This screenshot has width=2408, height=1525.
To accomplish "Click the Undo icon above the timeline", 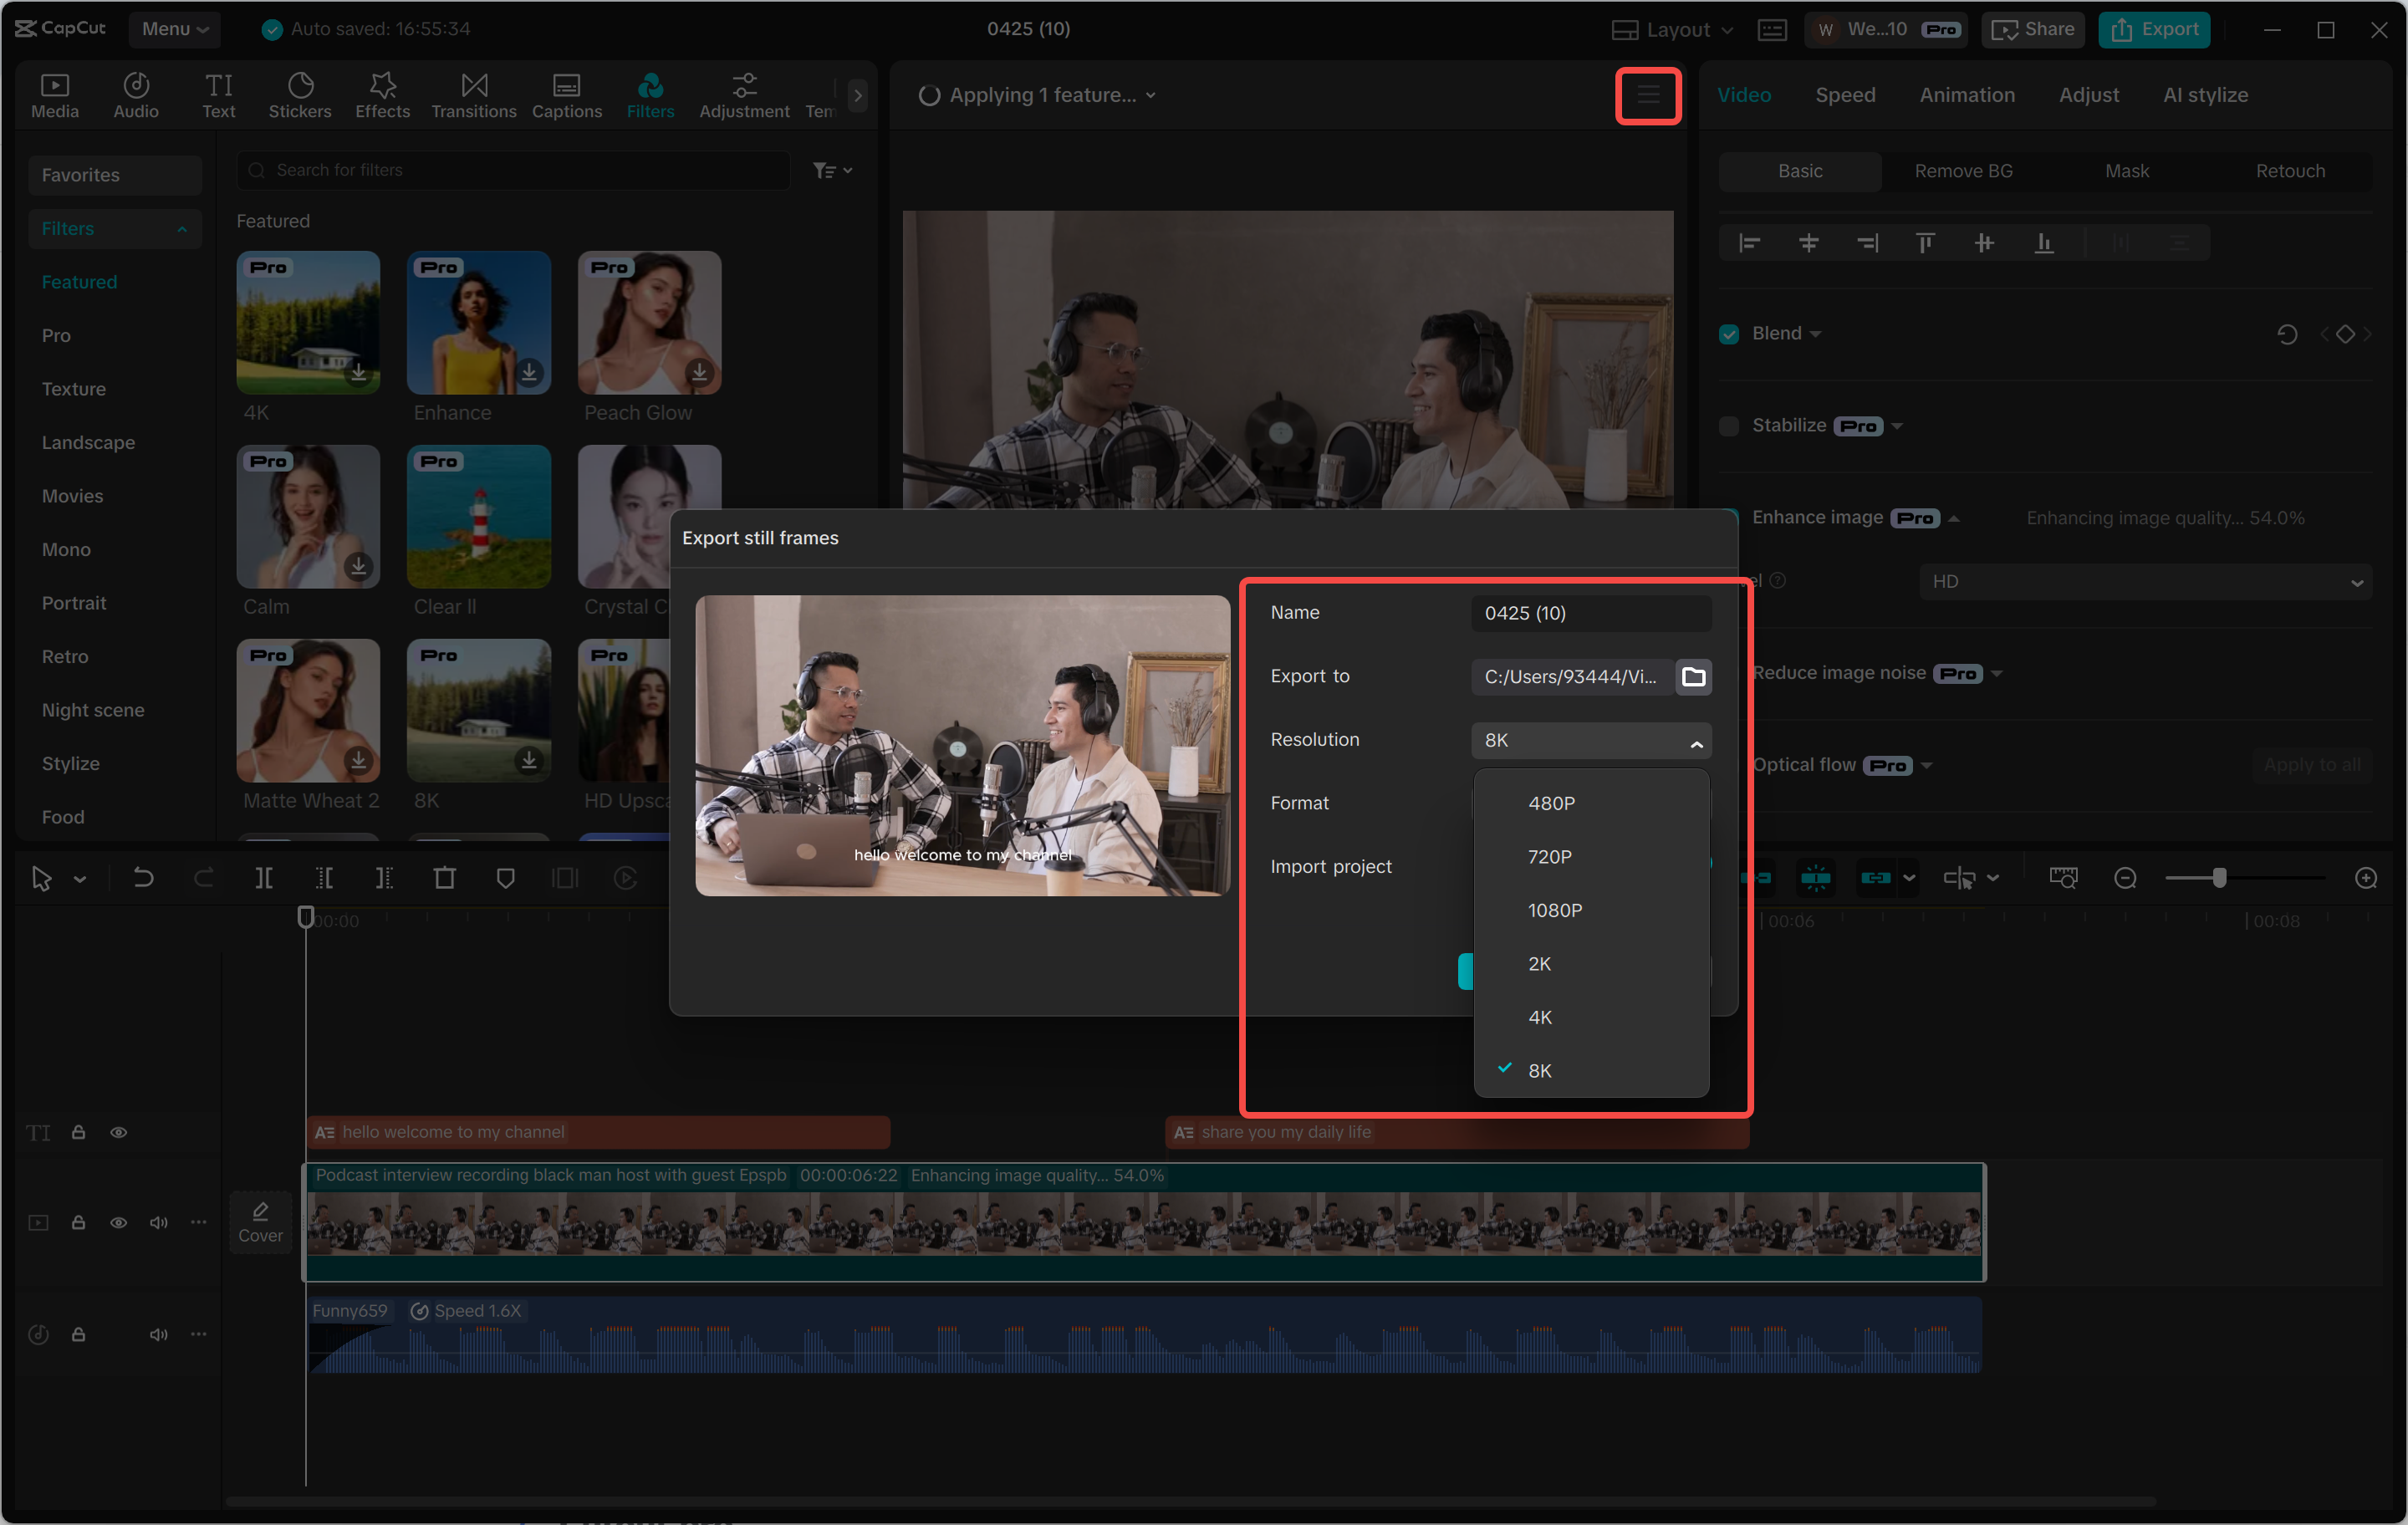I will click(x=143, y=877).
